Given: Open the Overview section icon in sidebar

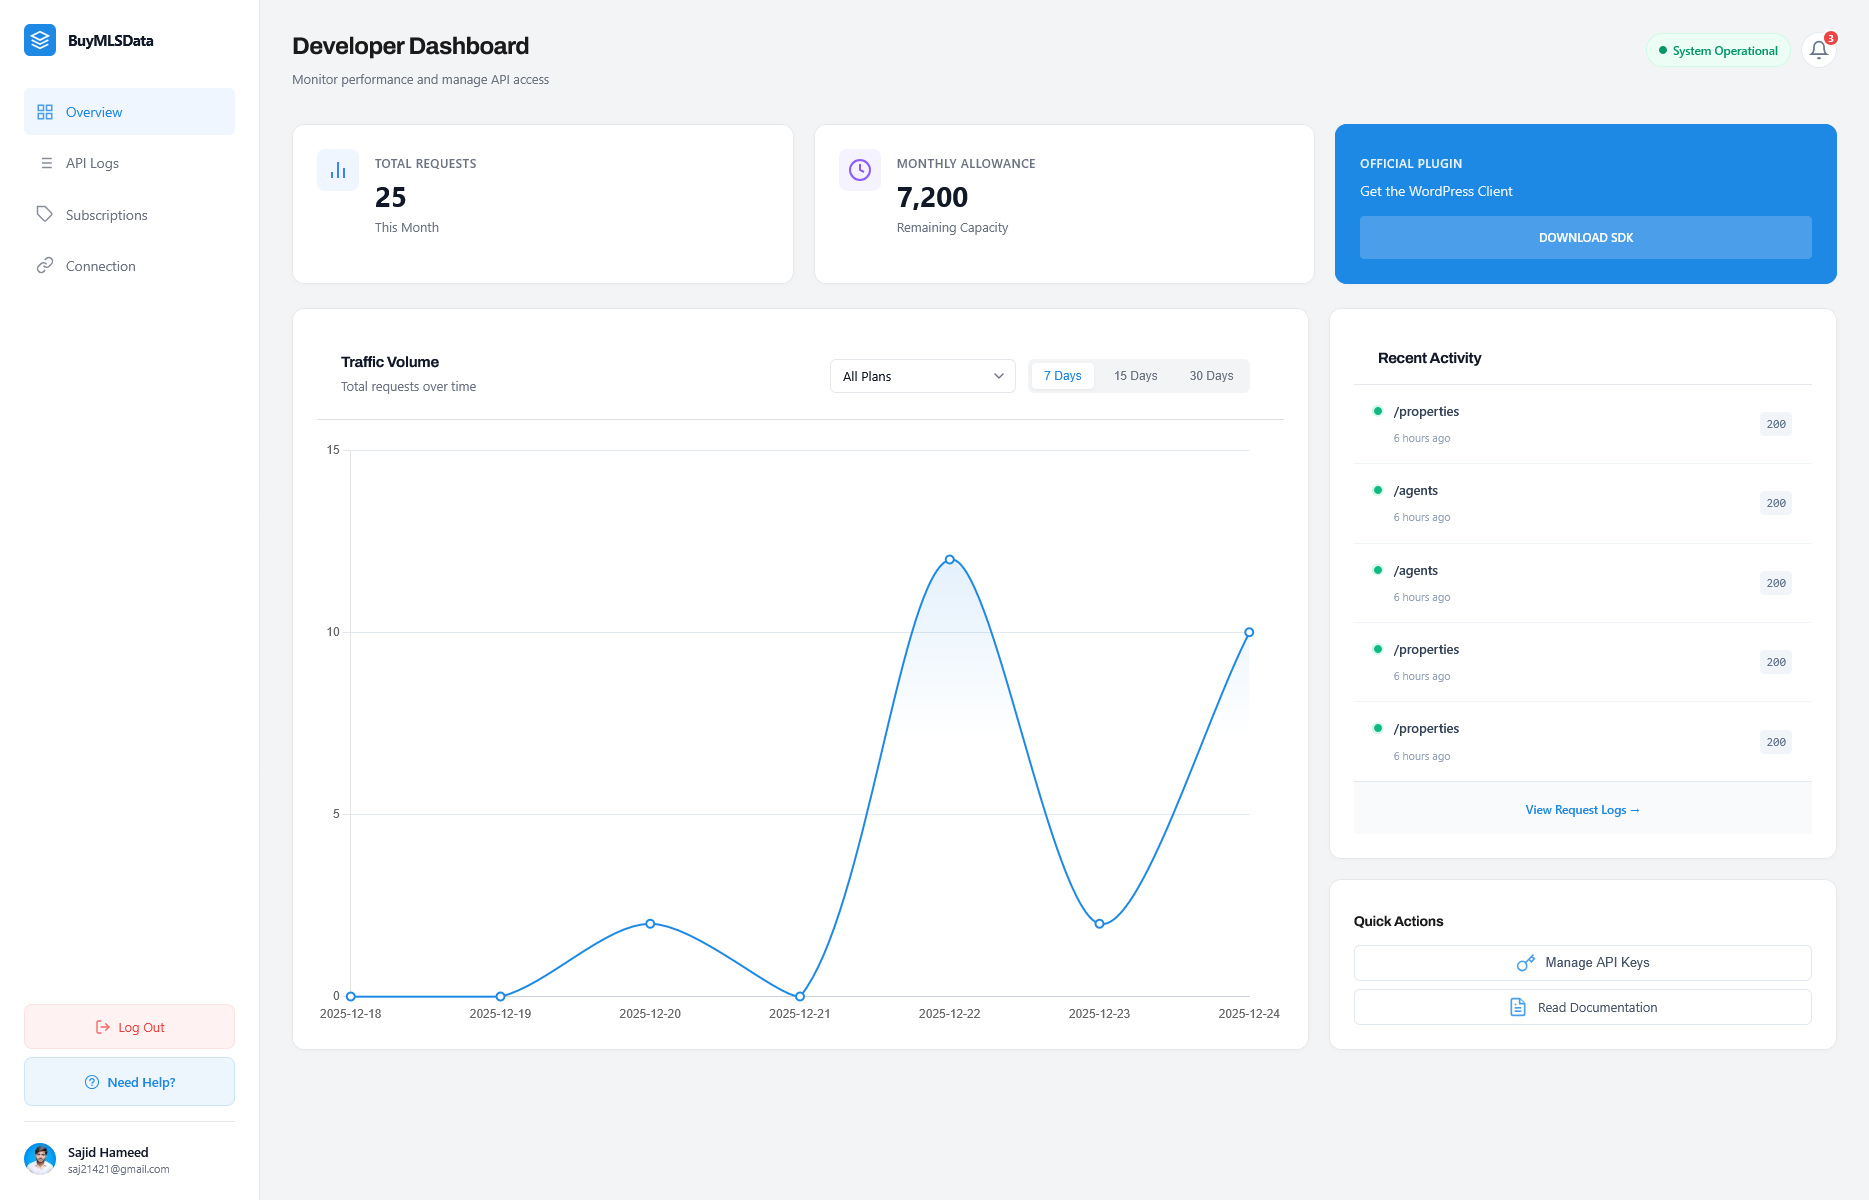Looking at the screenshot, I should tap(45, 111).
